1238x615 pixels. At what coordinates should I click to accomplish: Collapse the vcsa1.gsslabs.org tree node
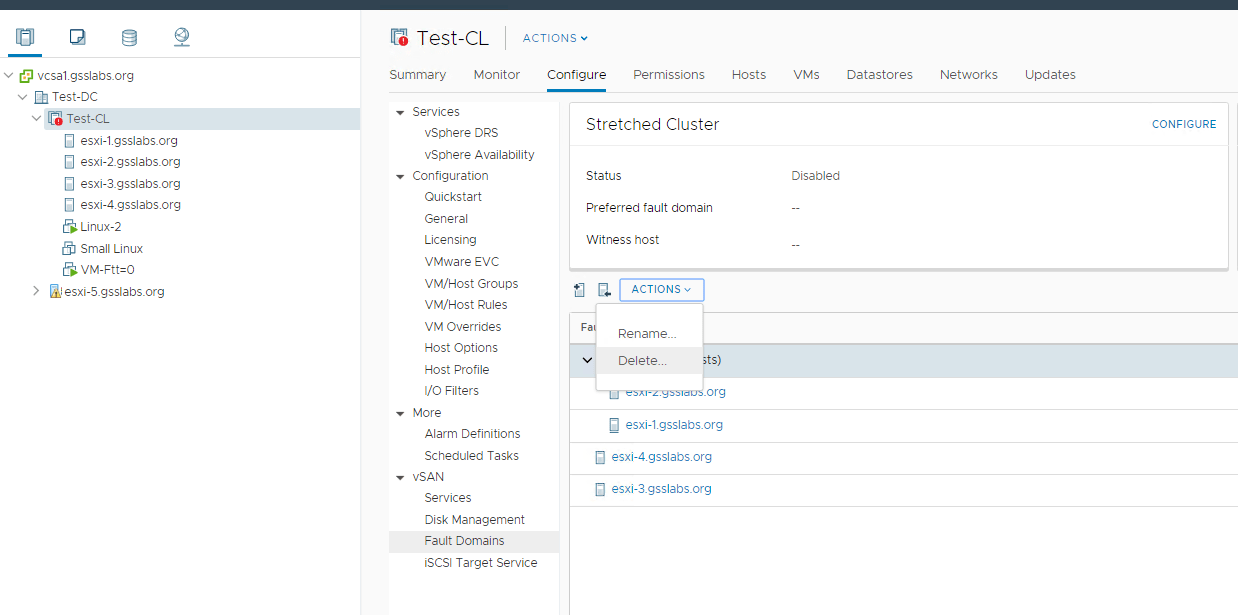(x=9, y=76)
